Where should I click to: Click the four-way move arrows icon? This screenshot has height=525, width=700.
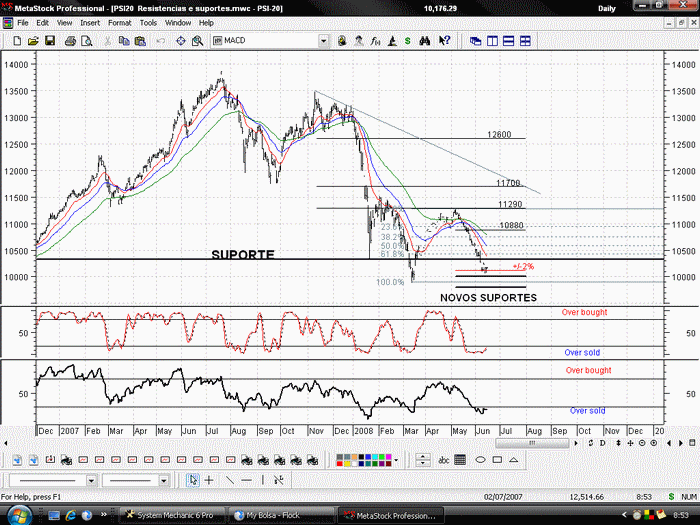click(630, 443)
